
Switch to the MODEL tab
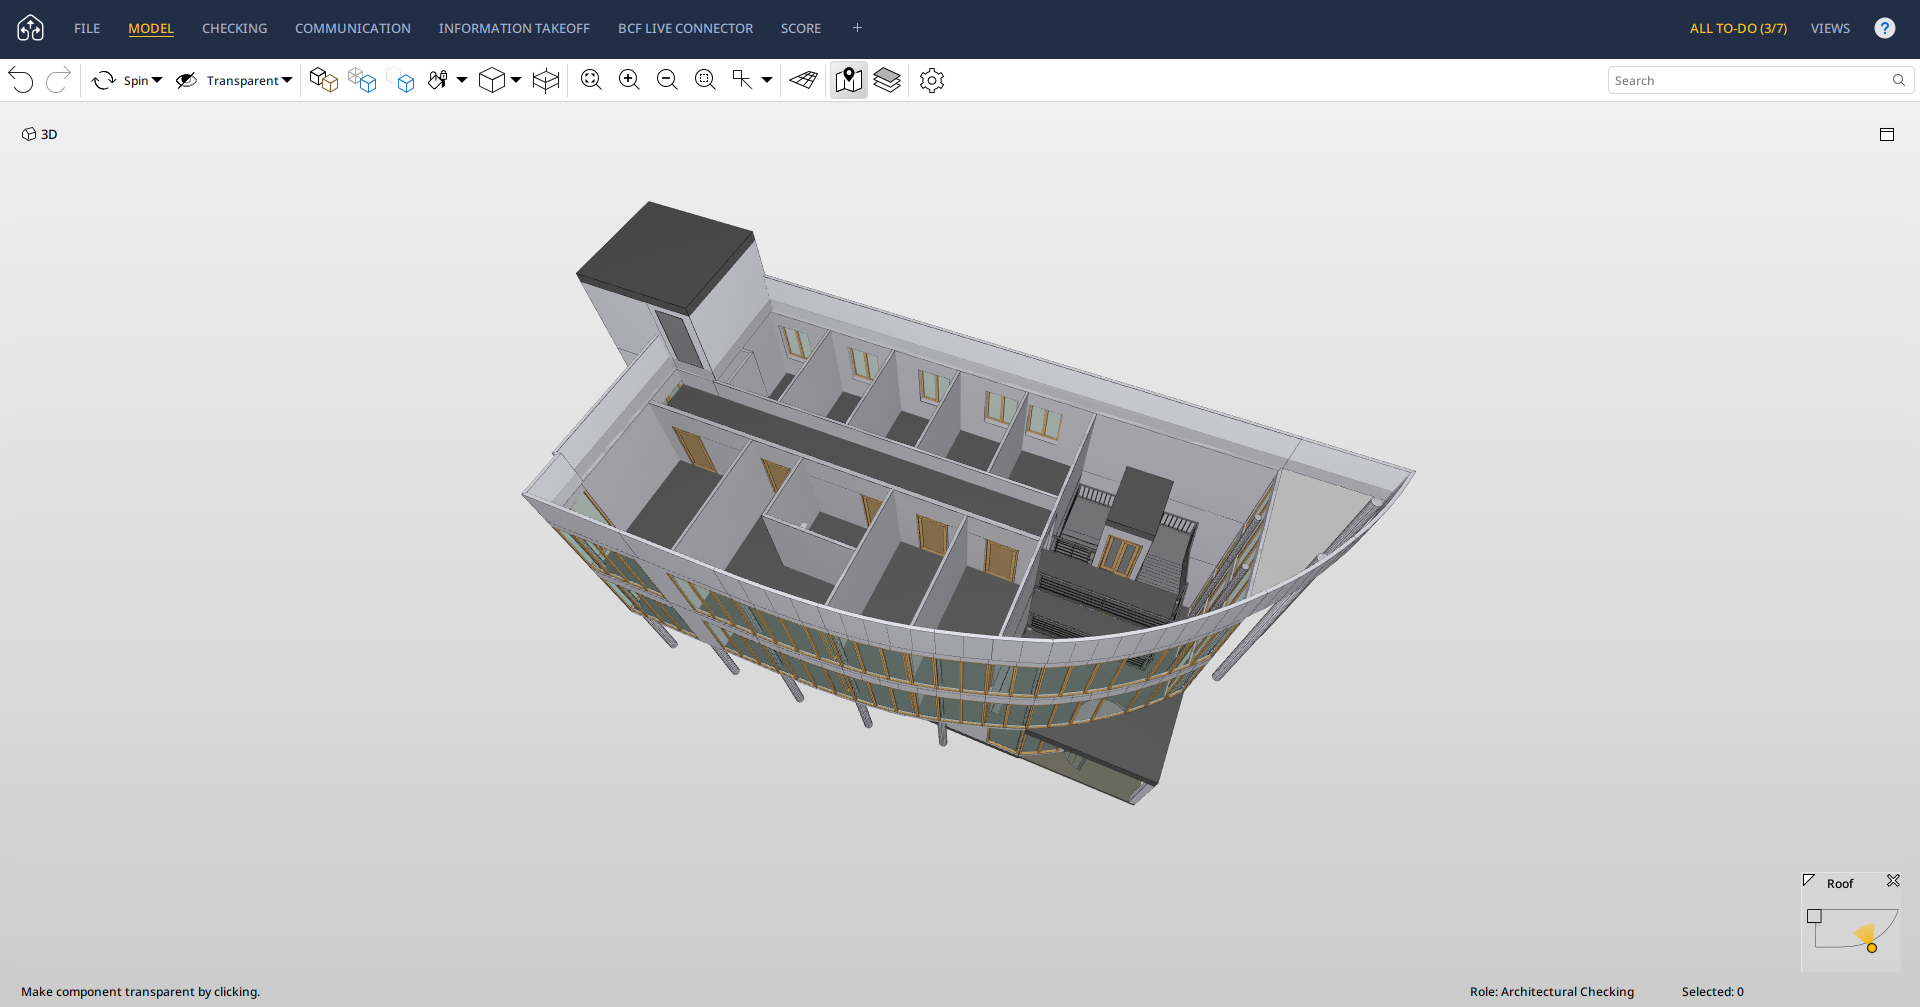[x=151, y=28]
